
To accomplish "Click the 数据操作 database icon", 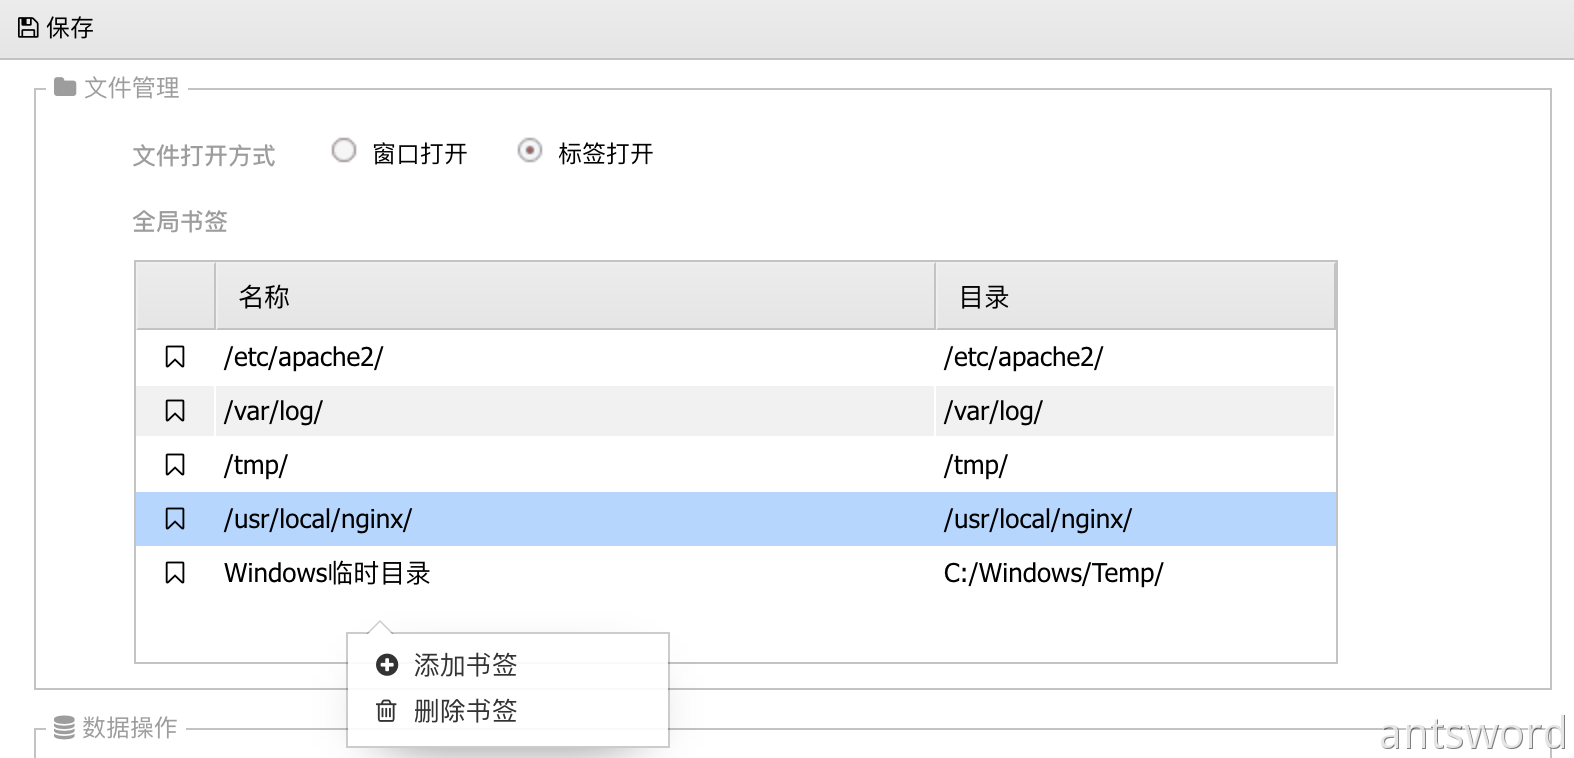I will coord(64,727).
